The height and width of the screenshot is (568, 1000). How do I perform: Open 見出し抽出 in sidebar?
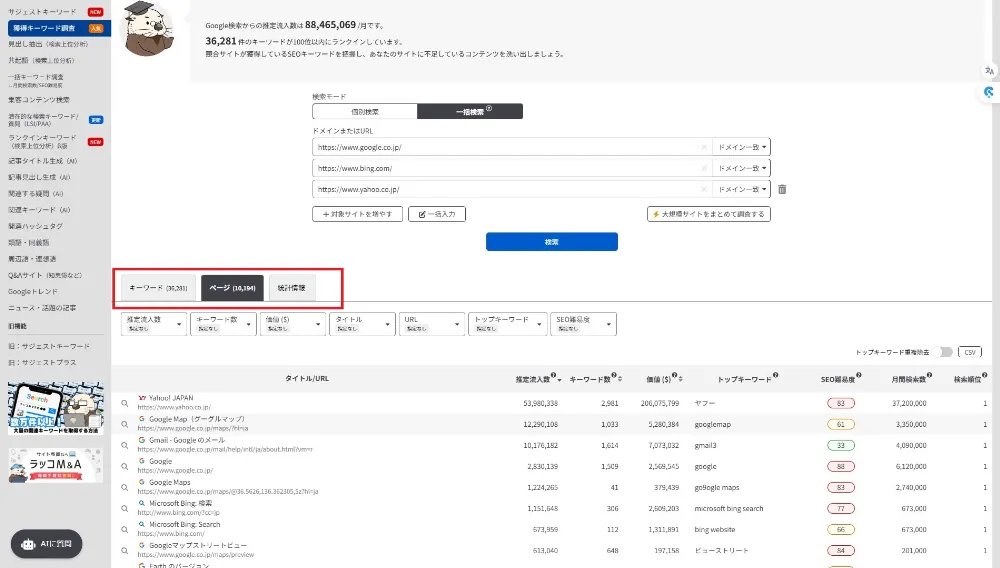coord(48,44)
